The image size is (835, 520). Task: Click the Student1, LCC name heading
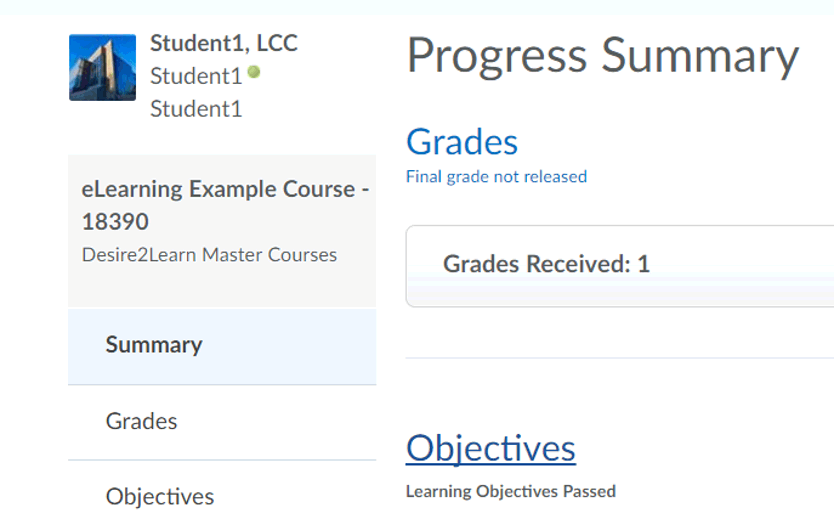pyautogui.click(x=224, y=43)
